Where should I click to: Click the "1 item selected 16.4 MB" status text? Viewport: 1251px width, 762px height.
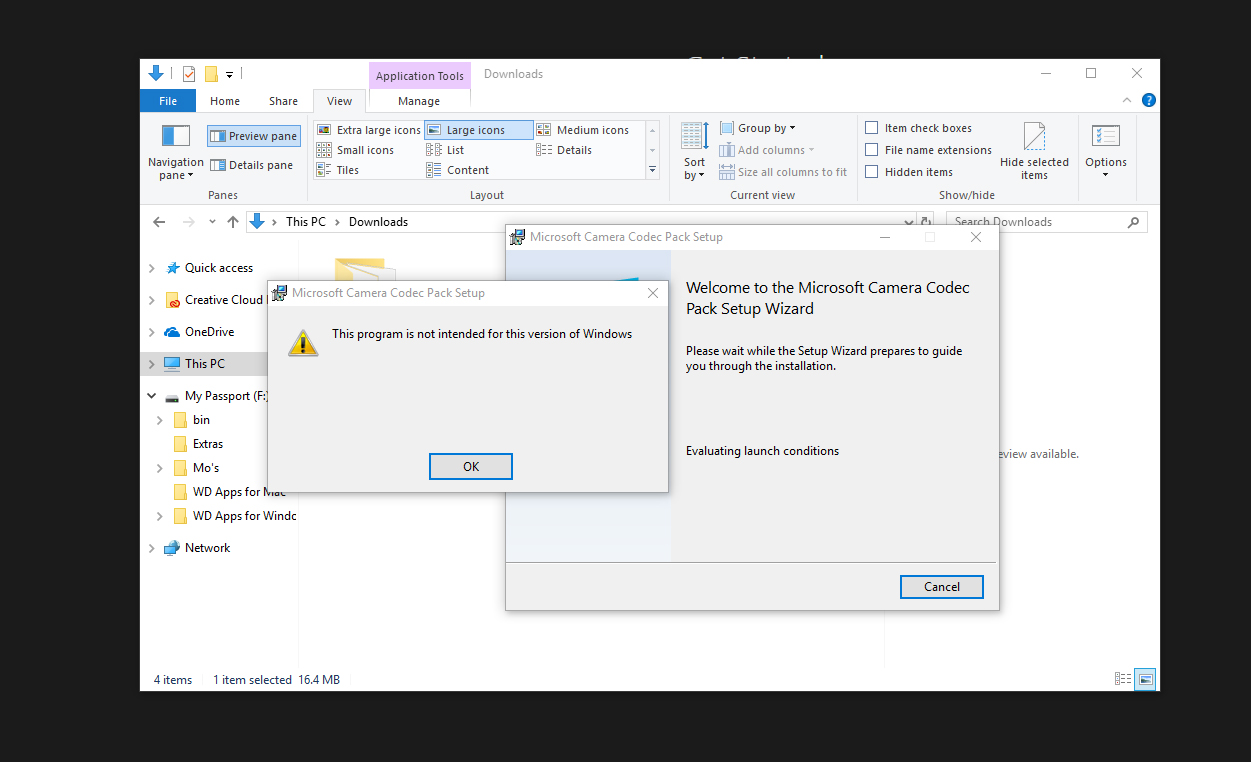[276, 680]
